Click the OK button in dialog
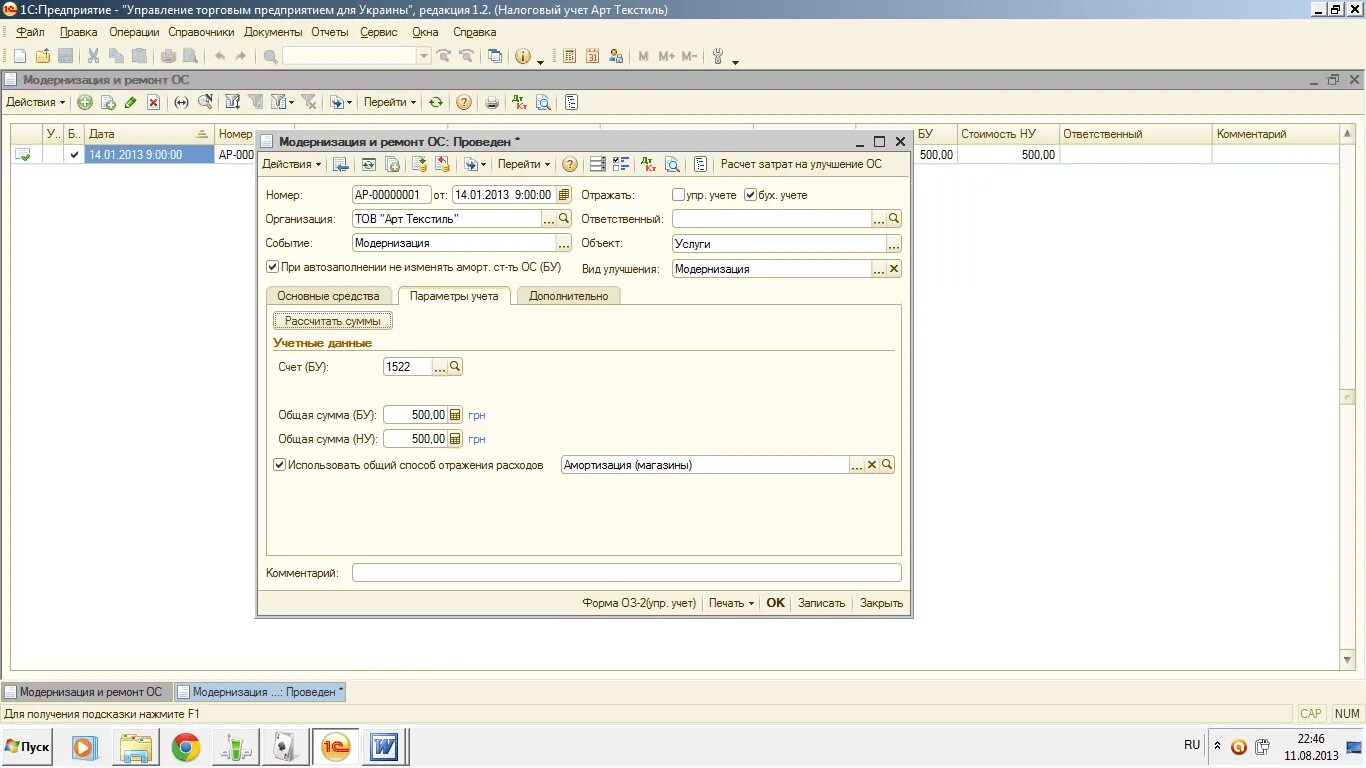 pos(776,603)
